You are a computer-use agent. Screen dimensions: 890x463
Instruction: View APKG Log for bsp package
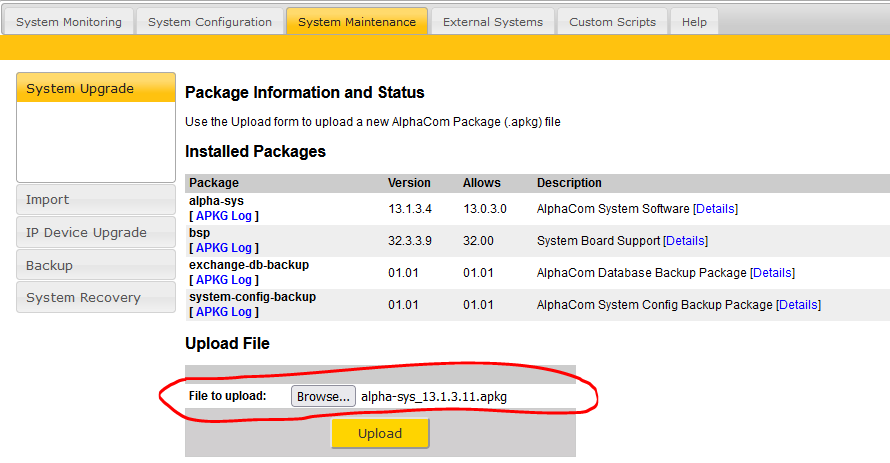point(224,248)
